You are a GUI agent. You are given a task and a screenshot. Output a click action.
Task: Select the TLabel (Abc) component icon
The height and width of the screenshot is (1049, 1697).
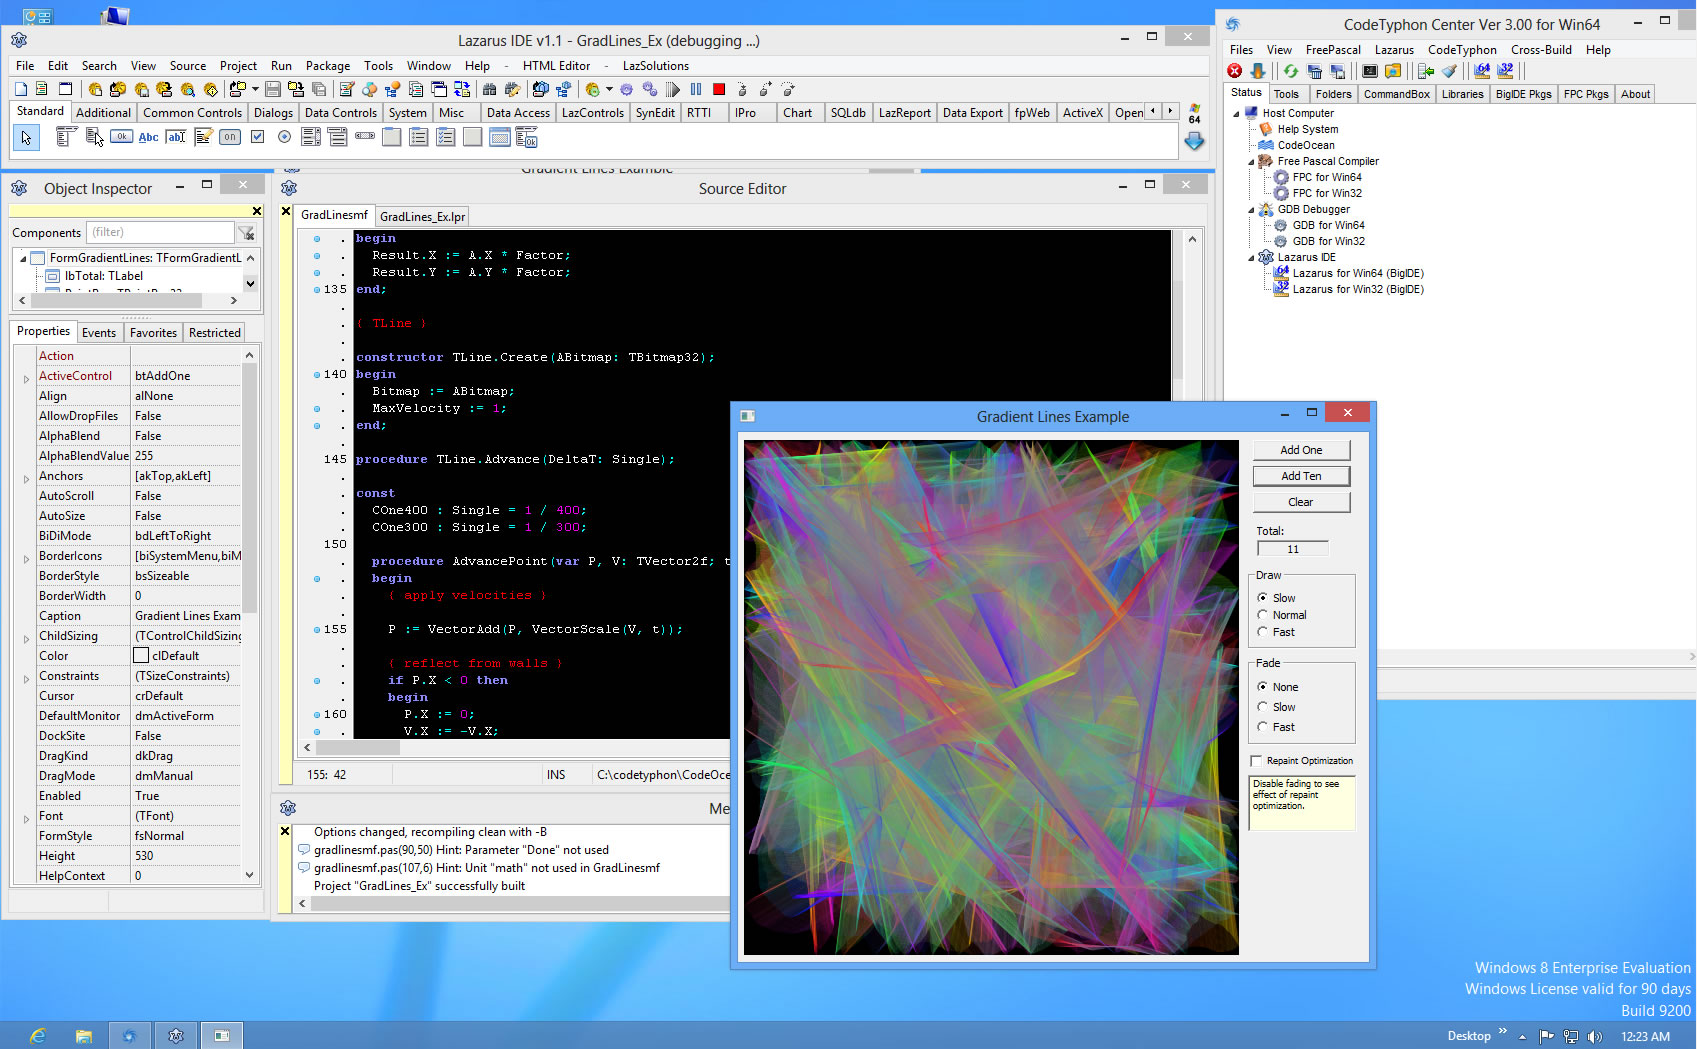(x=148, y=137)
